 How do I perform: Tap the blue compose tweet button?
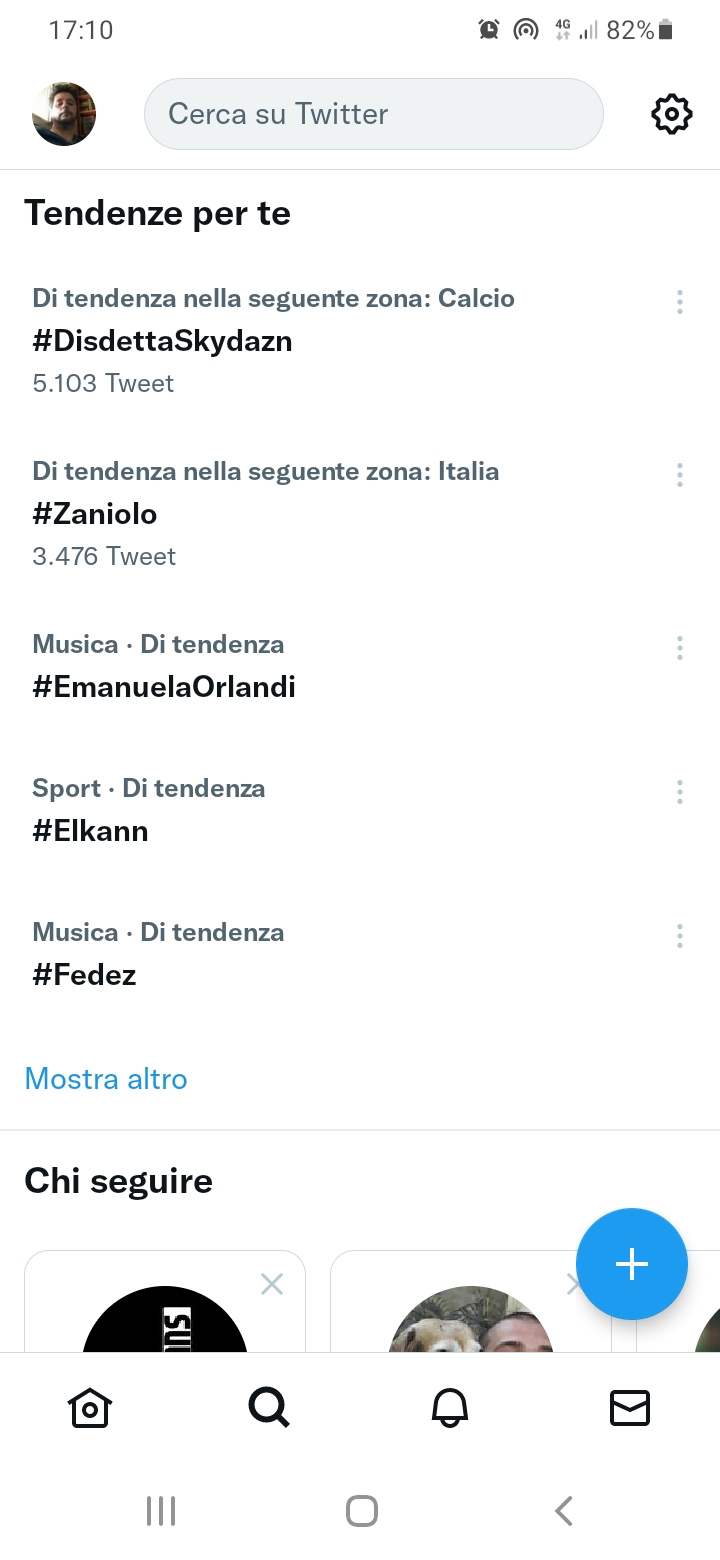pos(632,1264)
